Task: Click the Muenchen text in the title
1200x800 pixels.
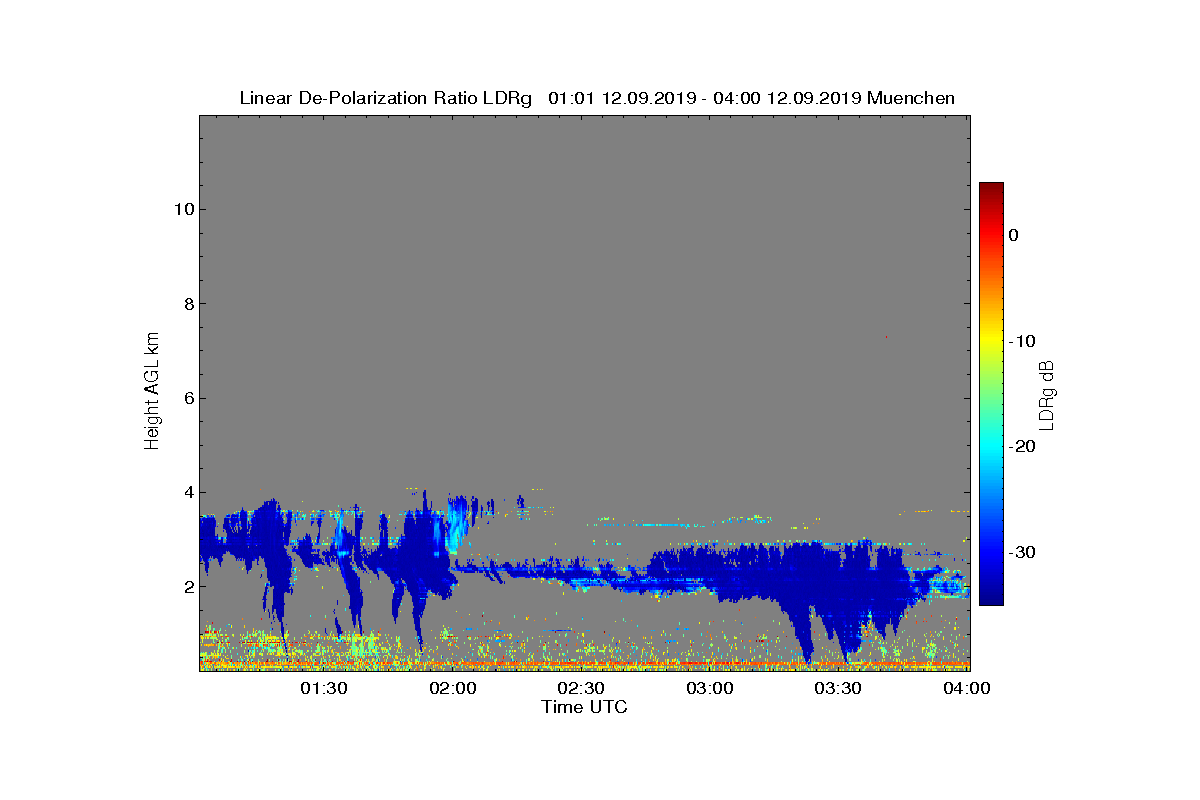Action: coord(911,98)
